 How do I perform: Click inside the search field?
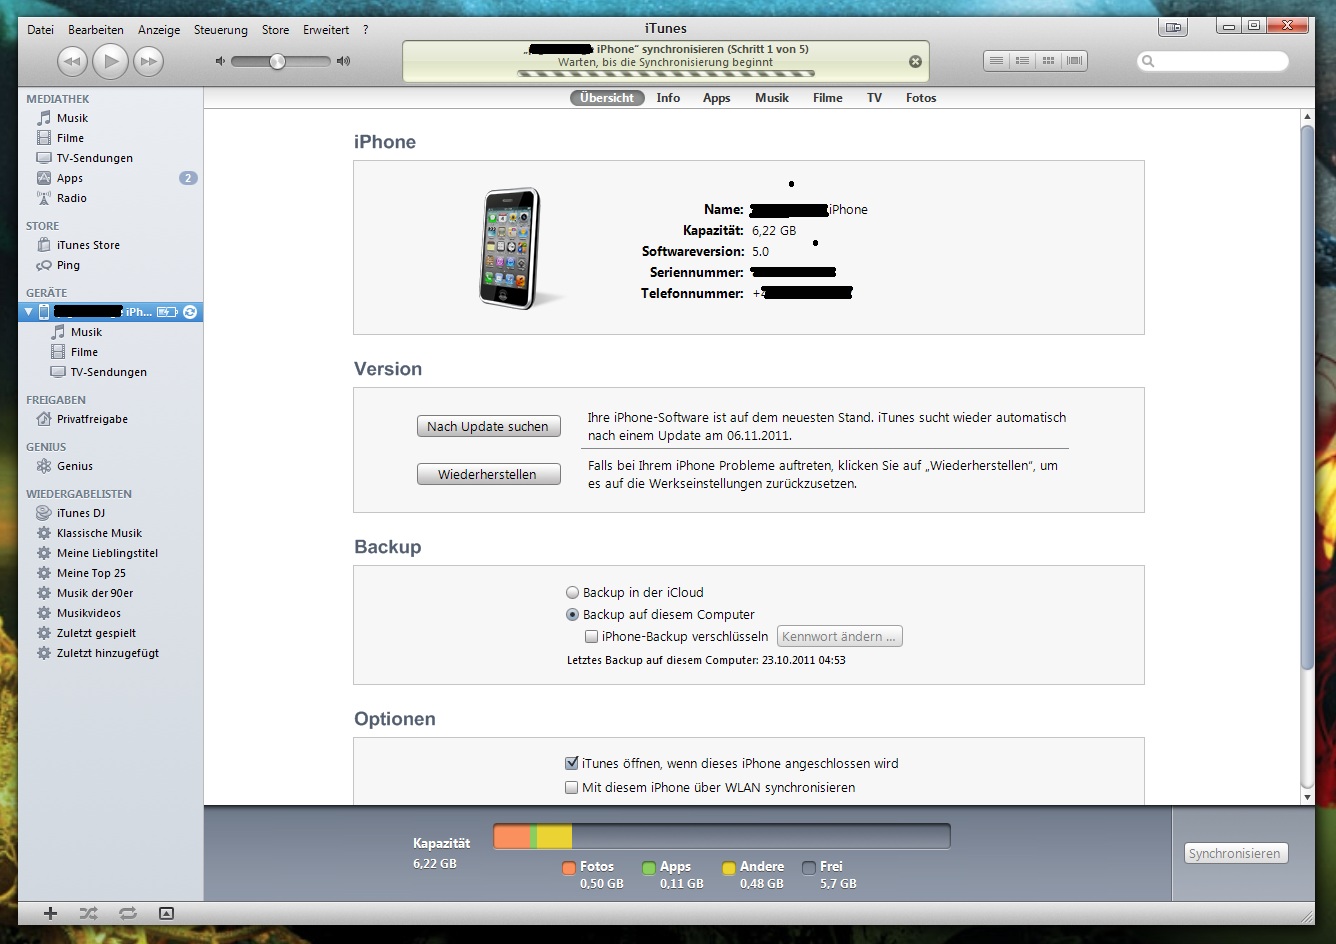pyautogui.click(x=1213, y=62)
